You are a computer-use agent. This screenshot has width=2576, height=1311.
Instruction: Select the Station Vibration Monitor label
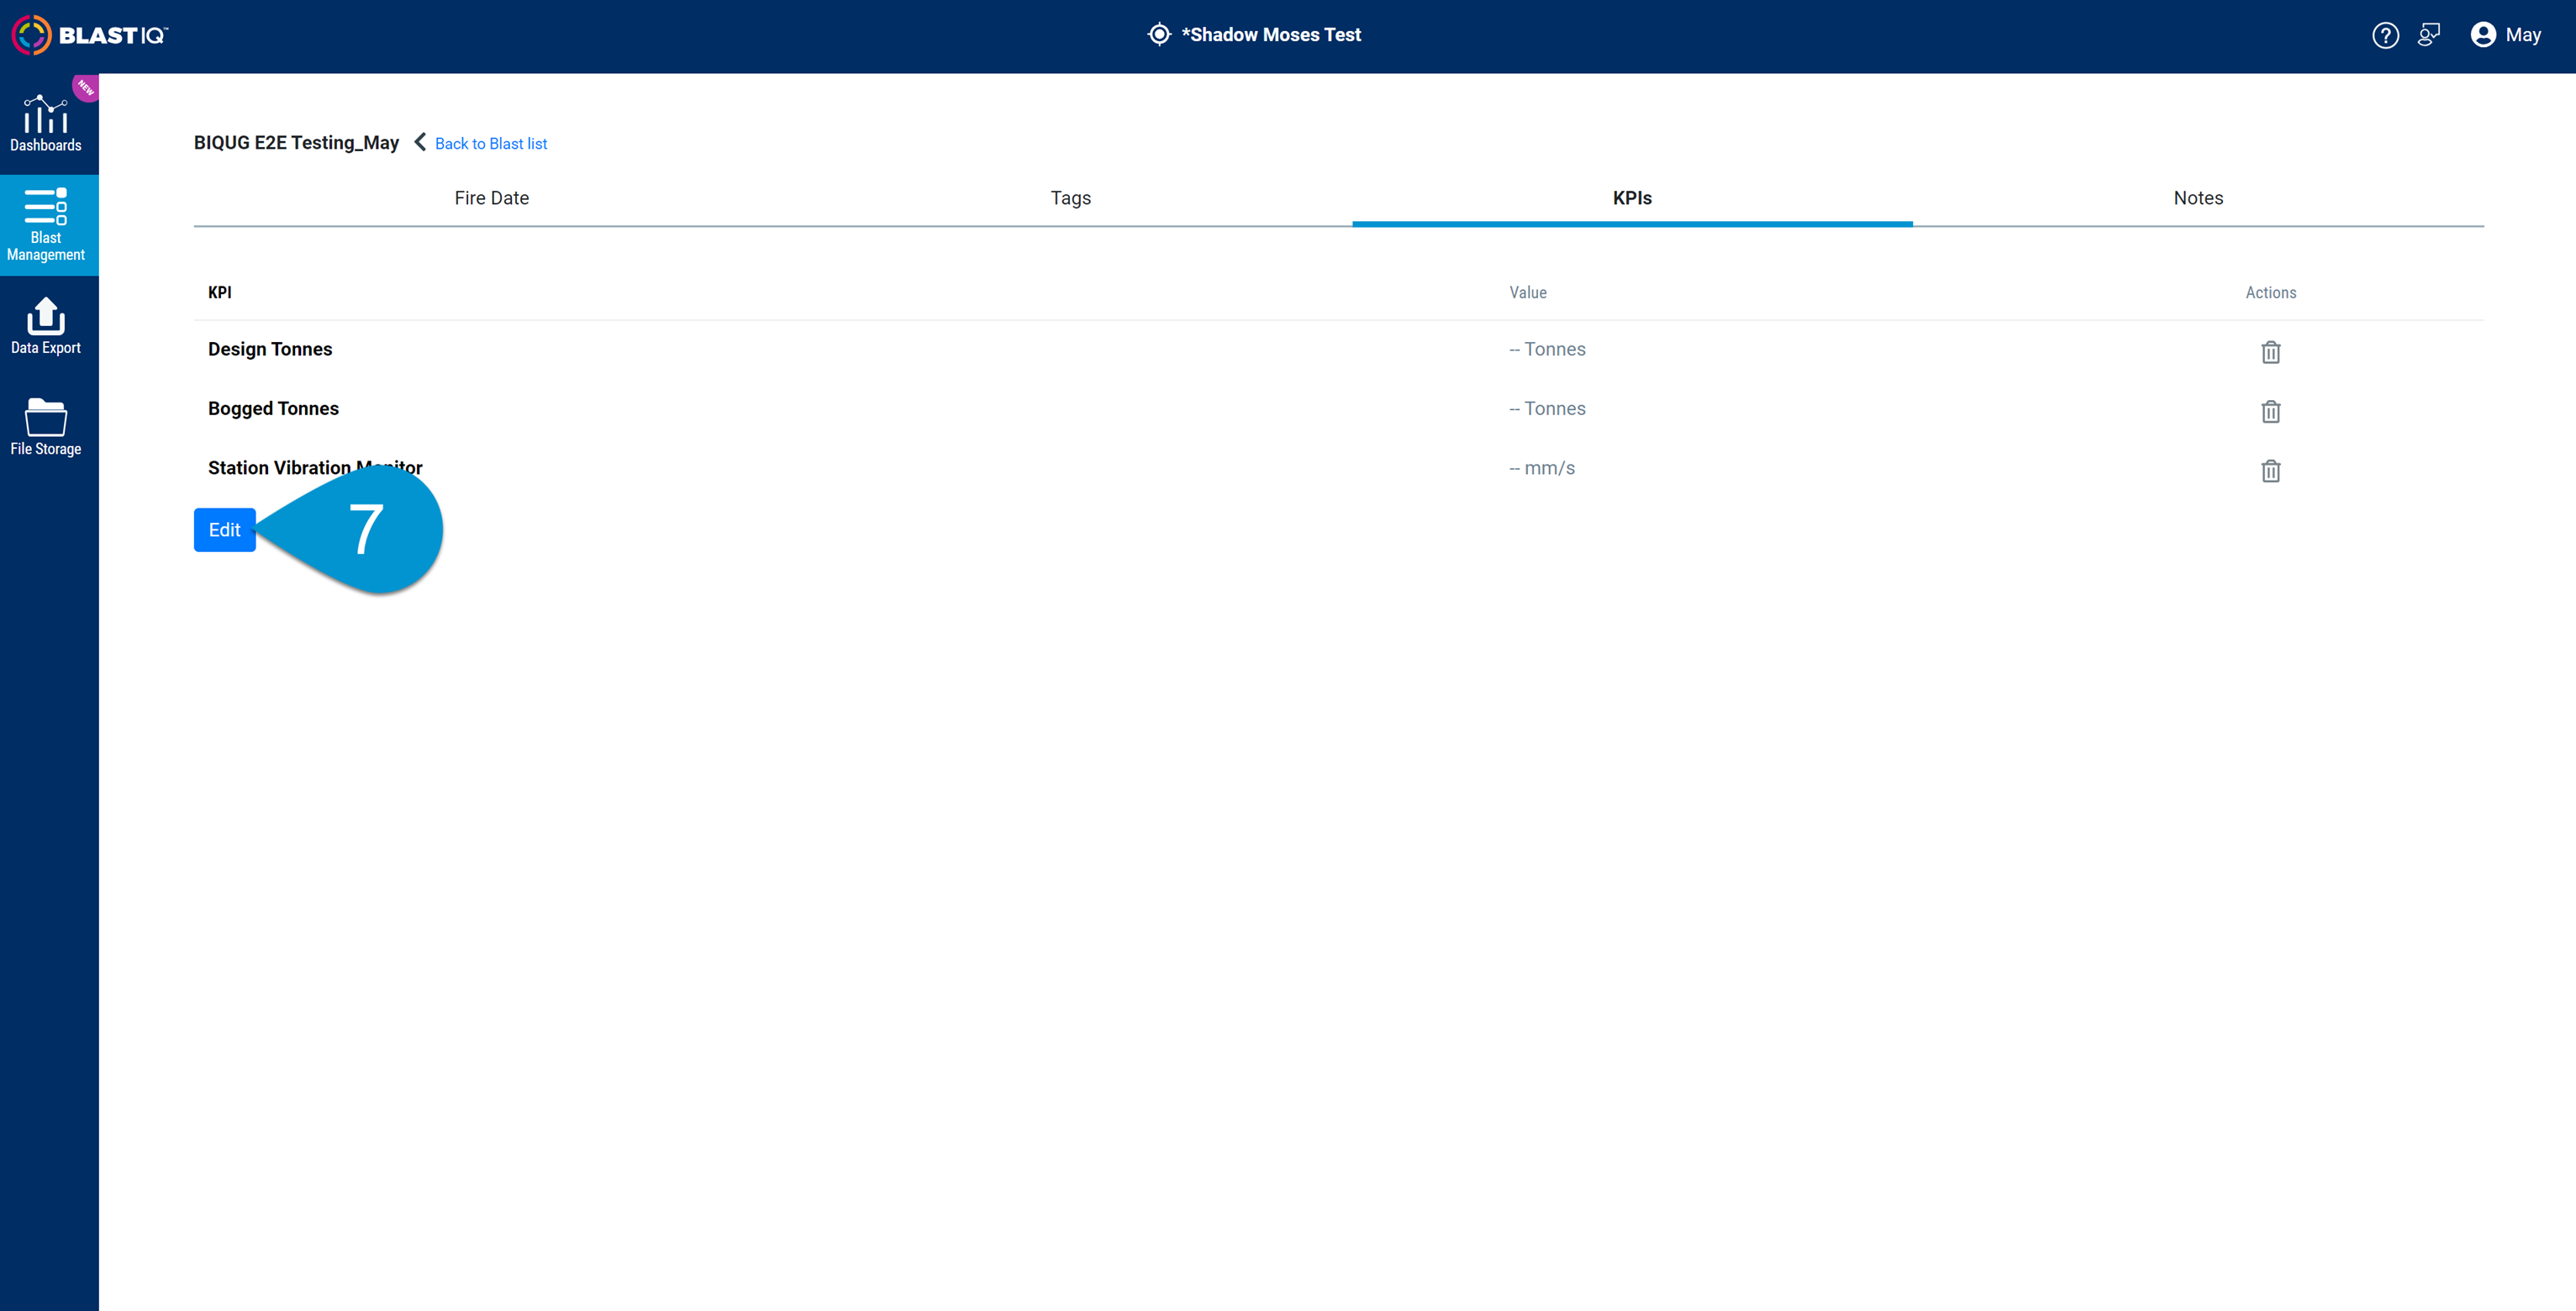coord(315,467)
